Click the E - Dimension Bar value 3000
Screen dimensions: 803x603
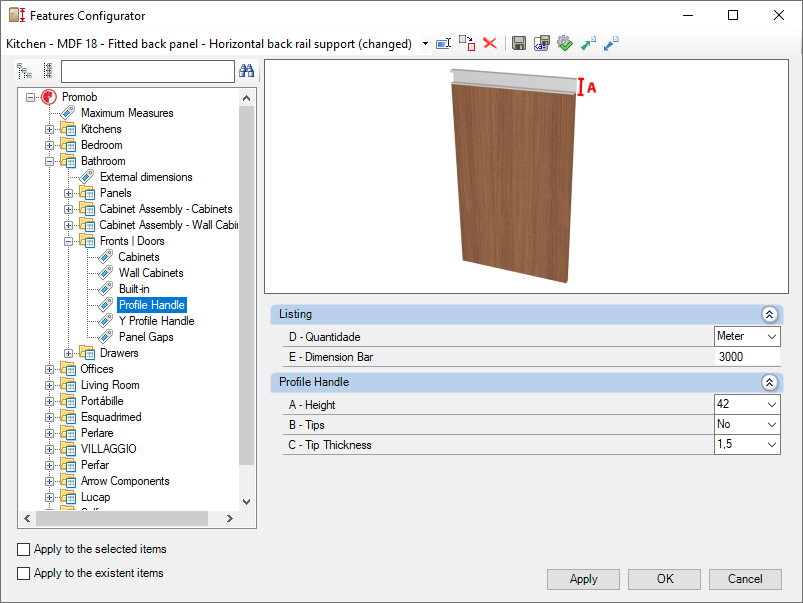[x=747, y=357]
